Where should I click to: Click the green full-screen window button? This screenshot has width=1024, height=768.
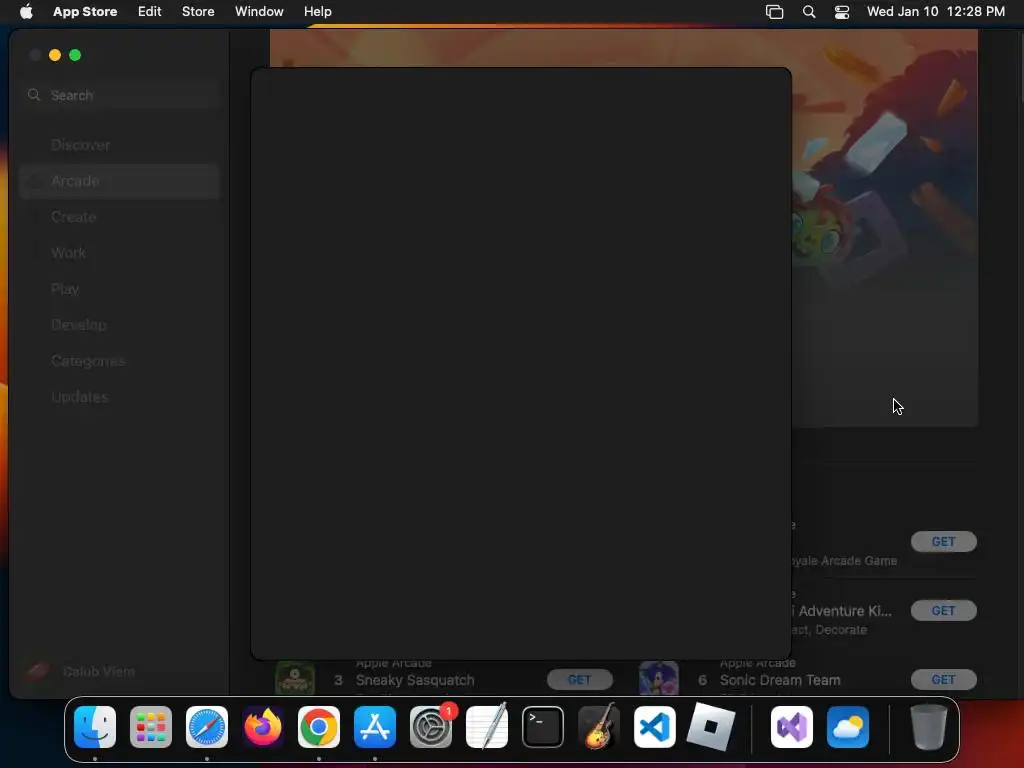point(75,55)
